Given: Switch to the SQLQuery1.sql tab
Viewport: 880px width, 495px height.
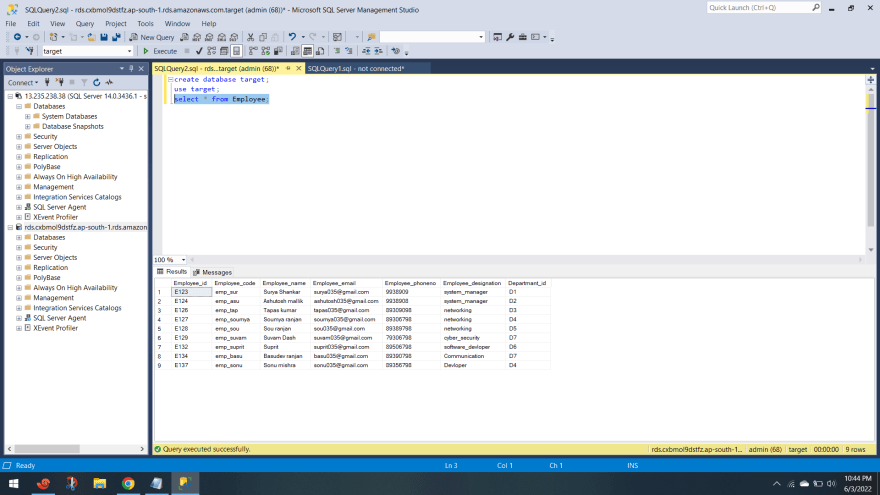Looking at the screenshot, I should 356,68.
